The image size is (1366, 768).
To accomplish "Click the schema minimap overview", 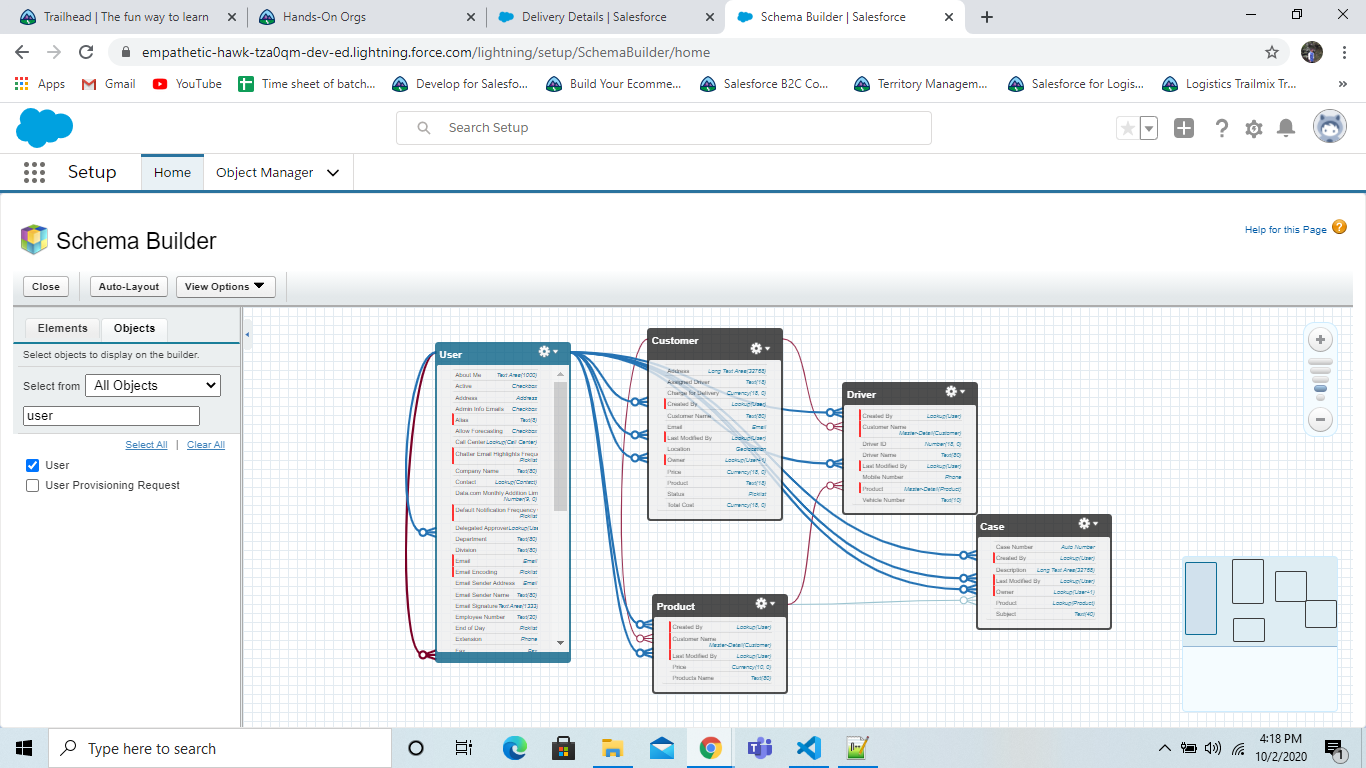I will click(1260, 633).
